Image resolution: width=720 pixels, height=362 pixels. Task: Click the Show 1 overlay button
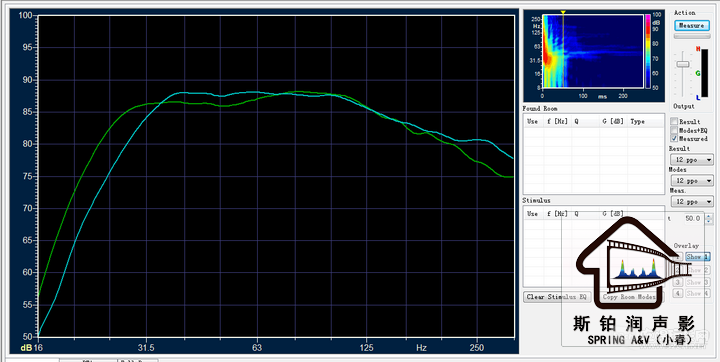pos(697,257)
